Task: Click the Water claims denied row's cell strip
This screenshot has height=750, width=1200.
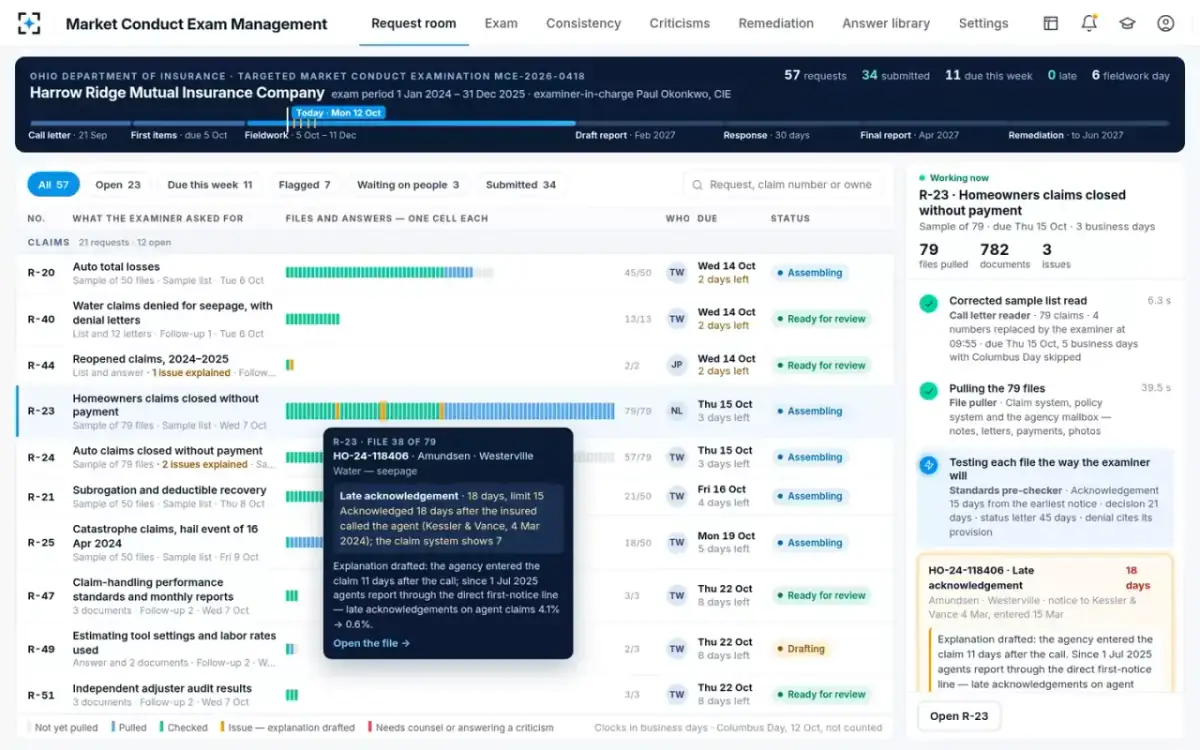Action: coord(312,319)
